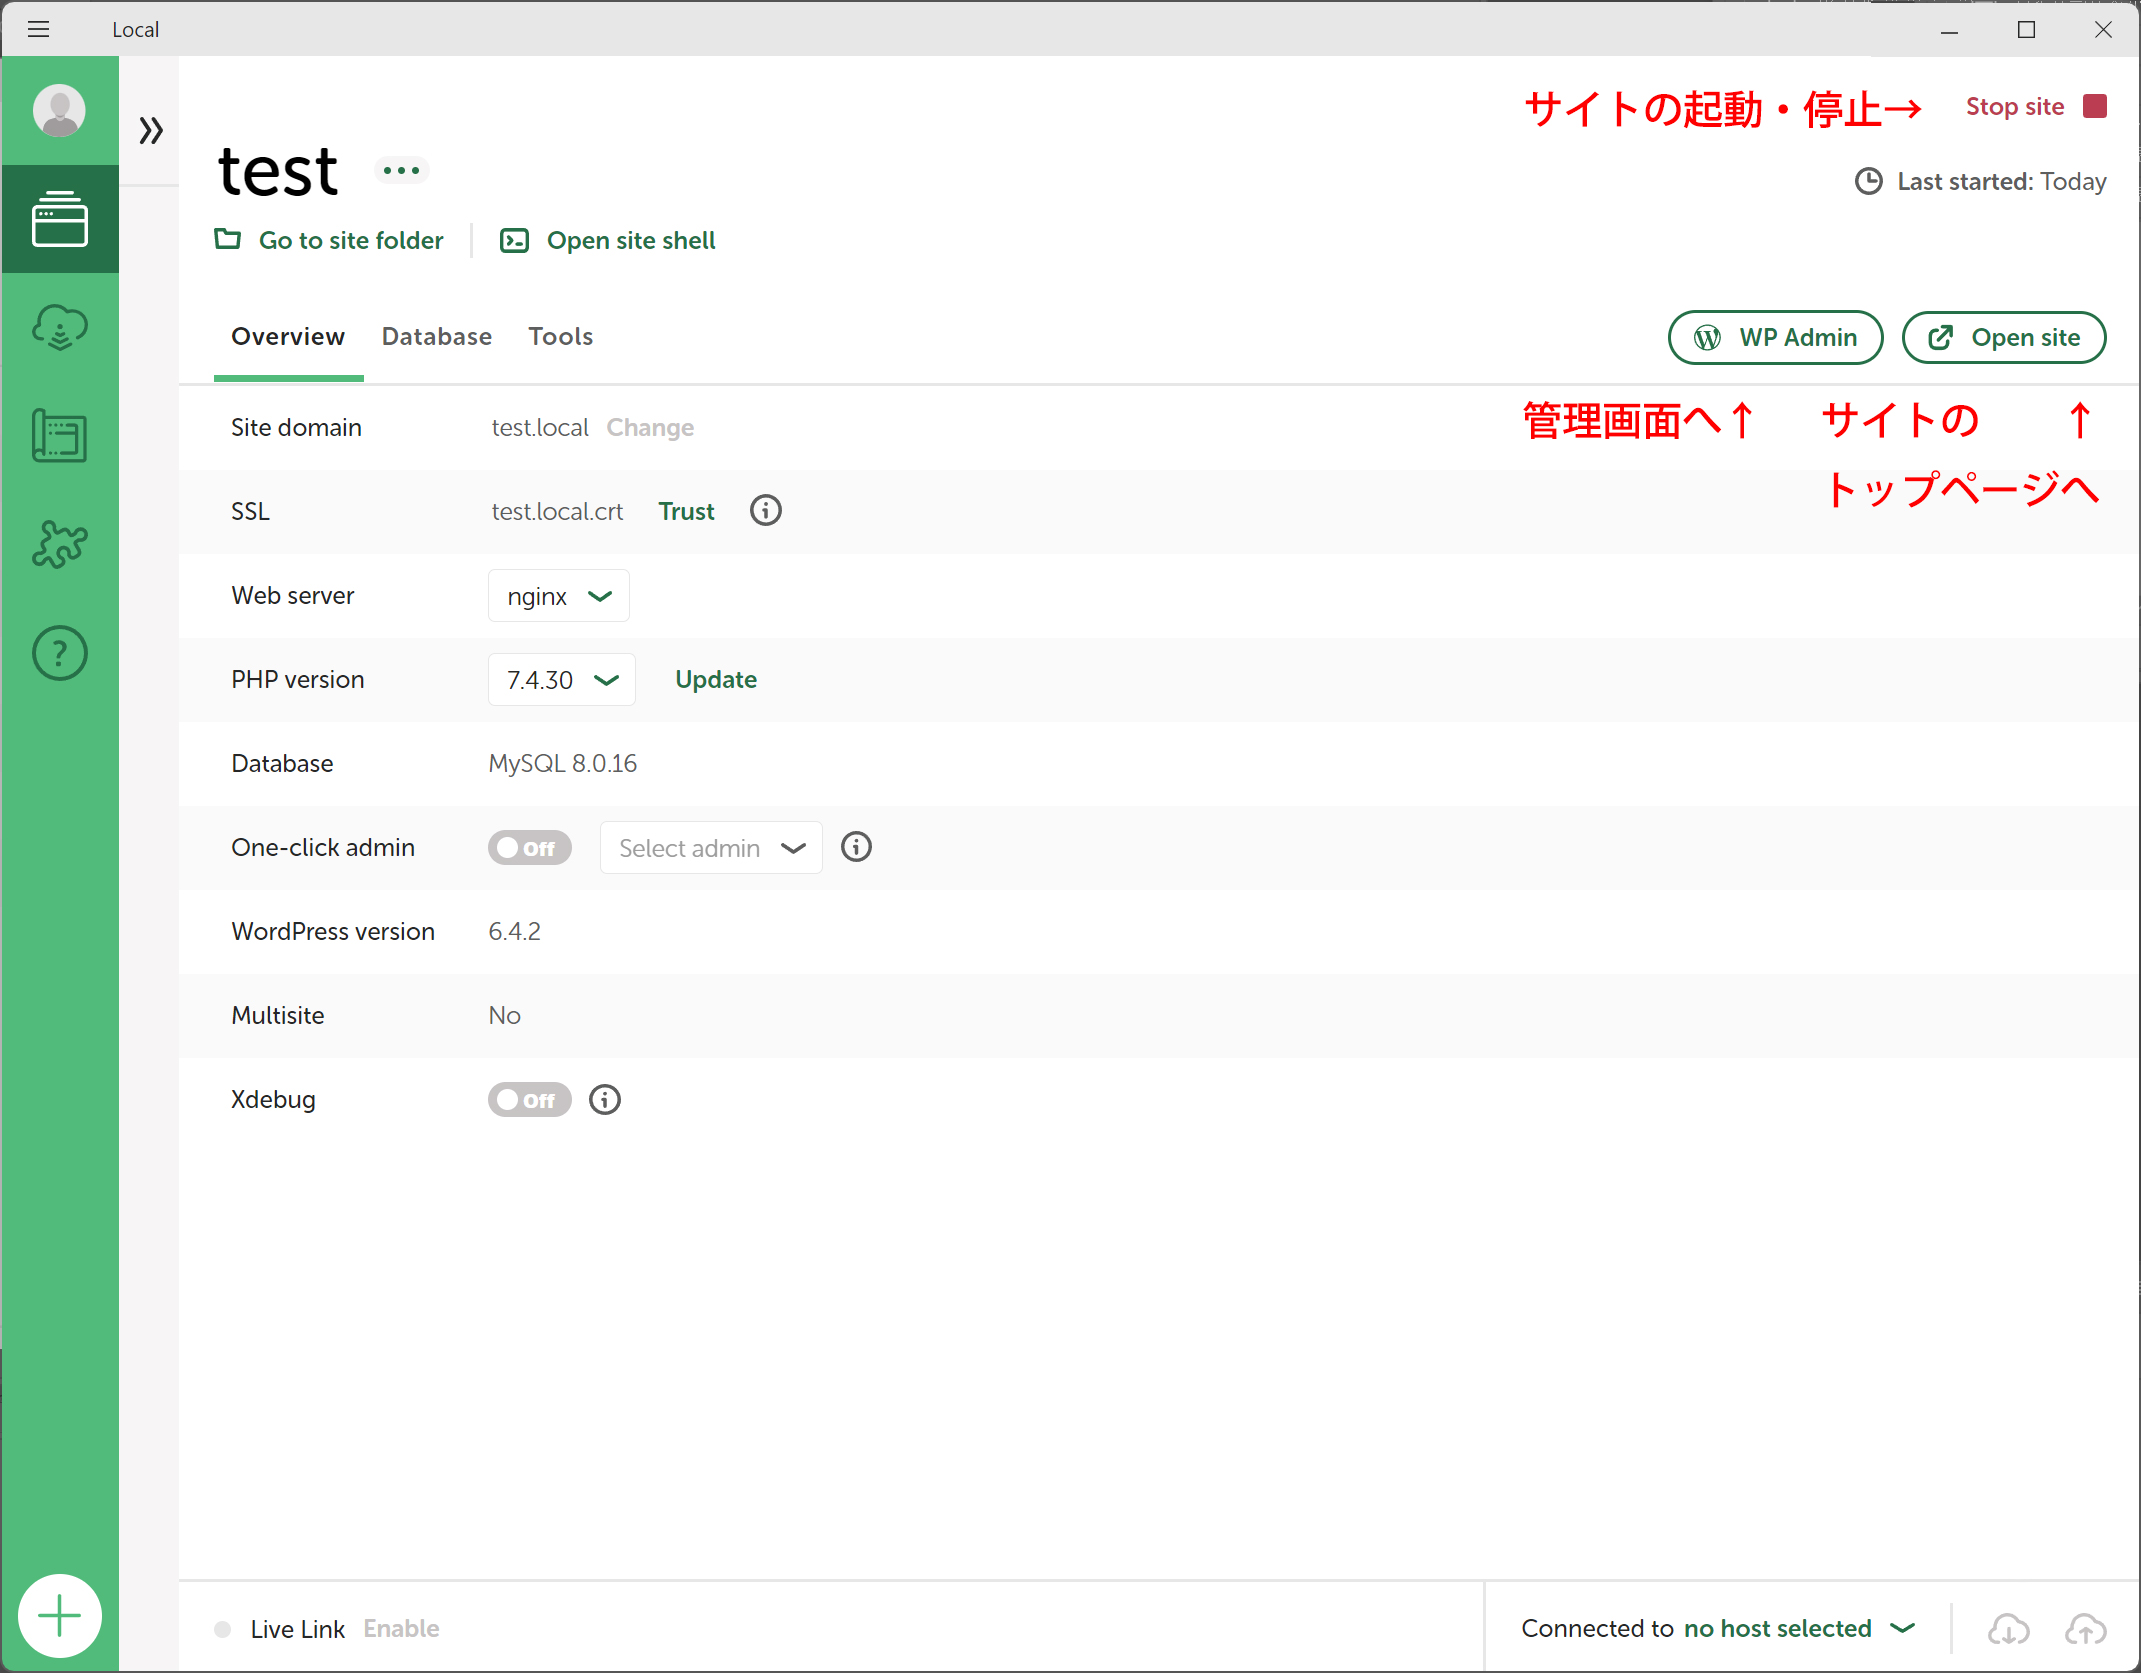Image resolution: width=2141 pixels, height=1673 pixels.
Task: Toggle the Xdebug switch
Action: tap(529, 1099)
